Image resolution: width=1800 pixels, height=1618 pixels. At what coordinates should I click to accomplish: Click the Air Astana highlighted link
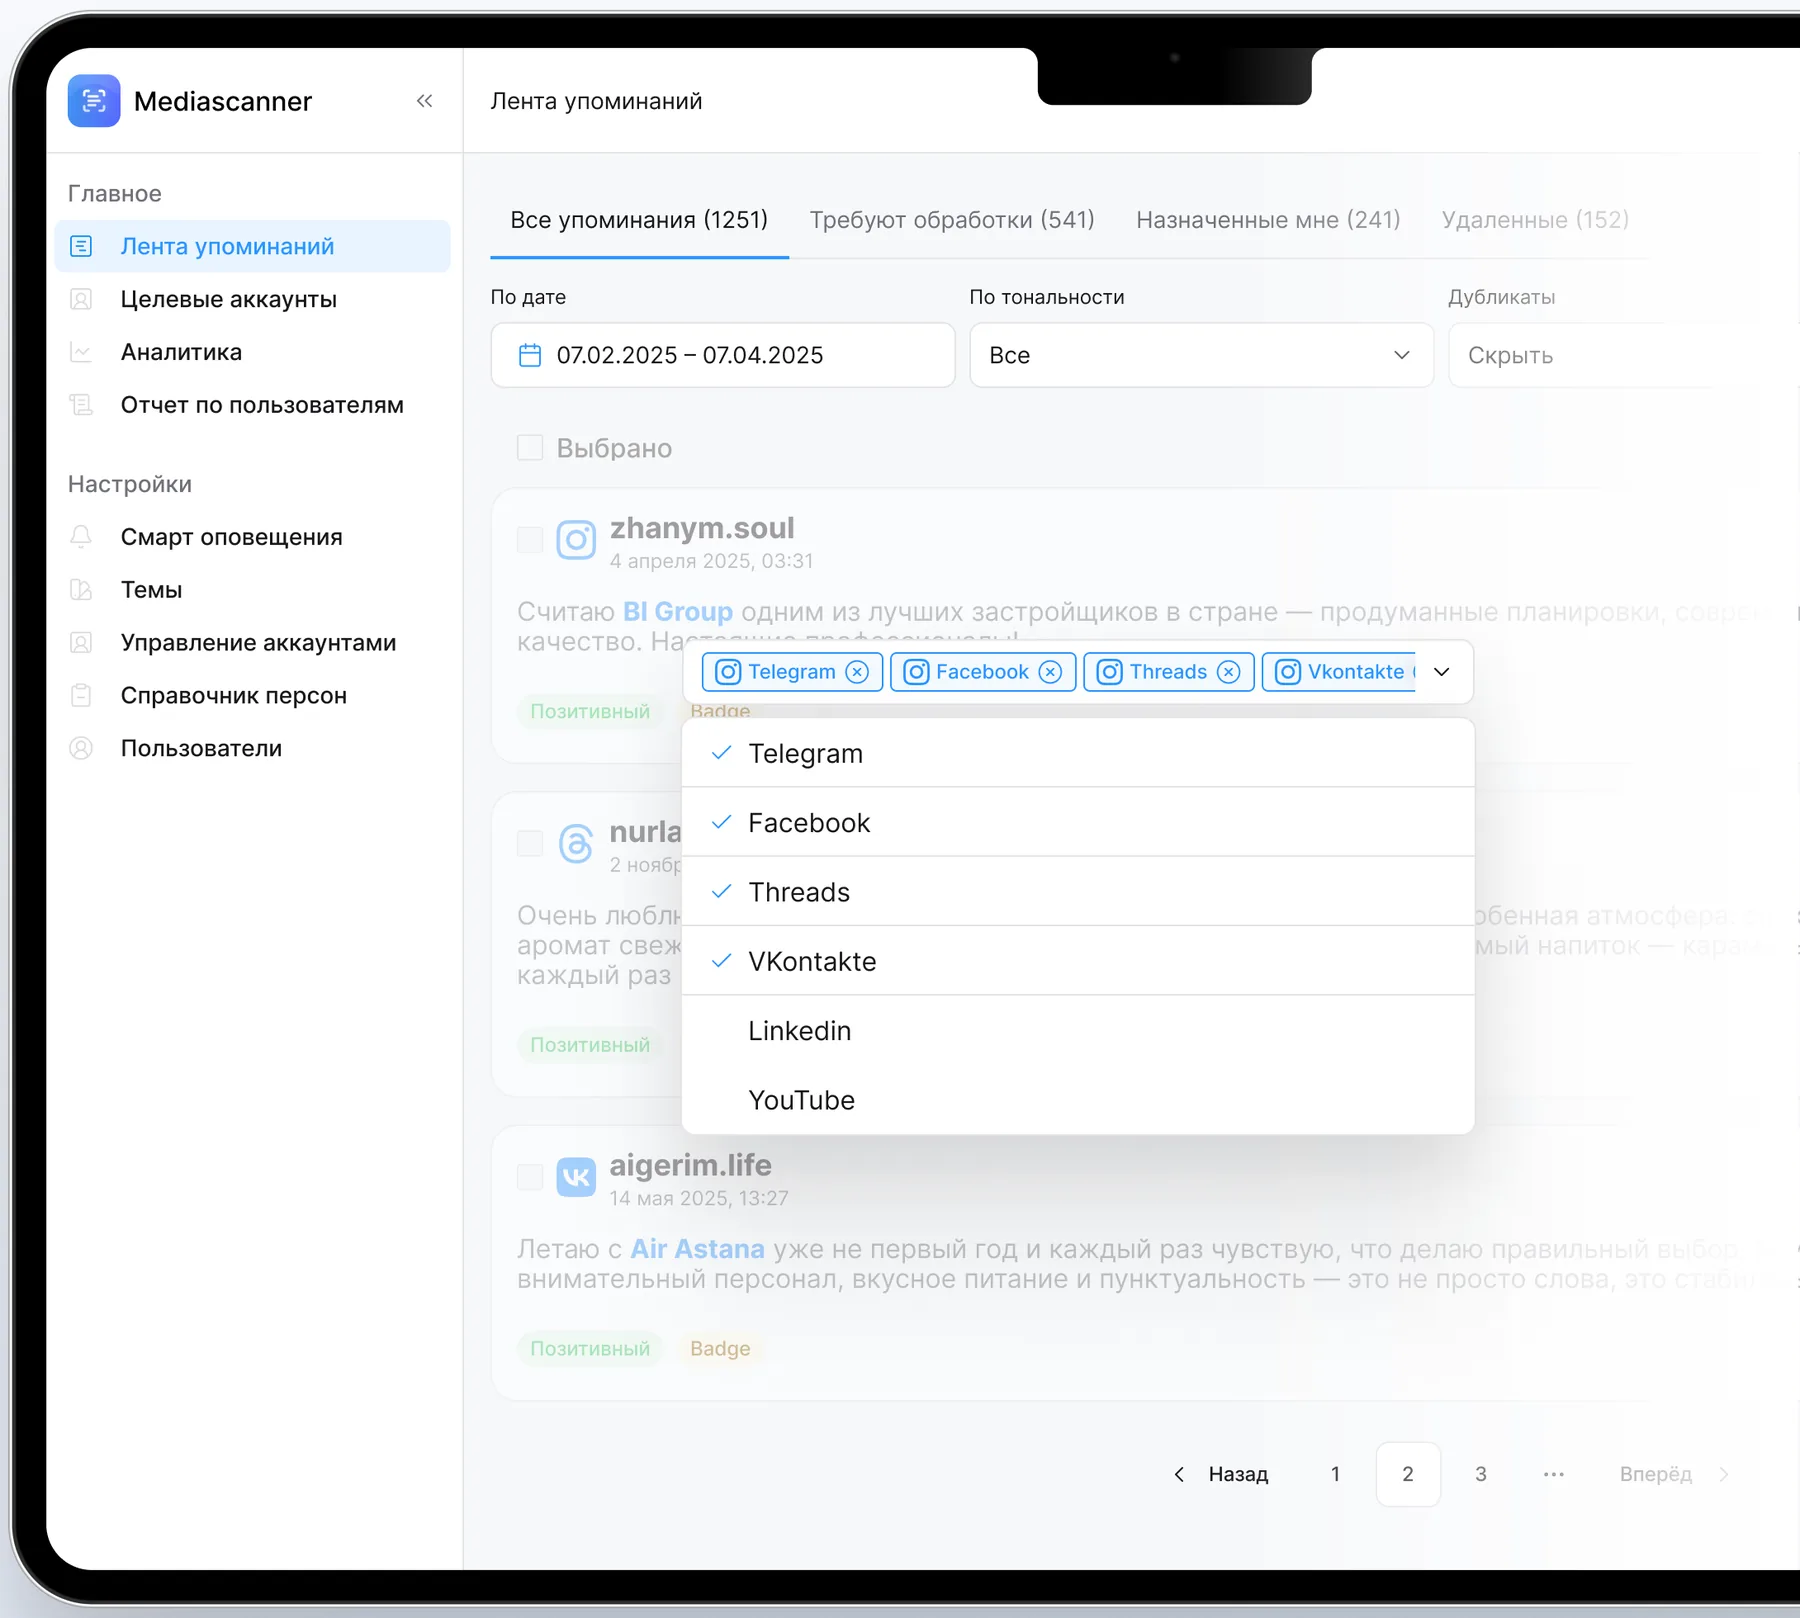tap(697, 1249)
